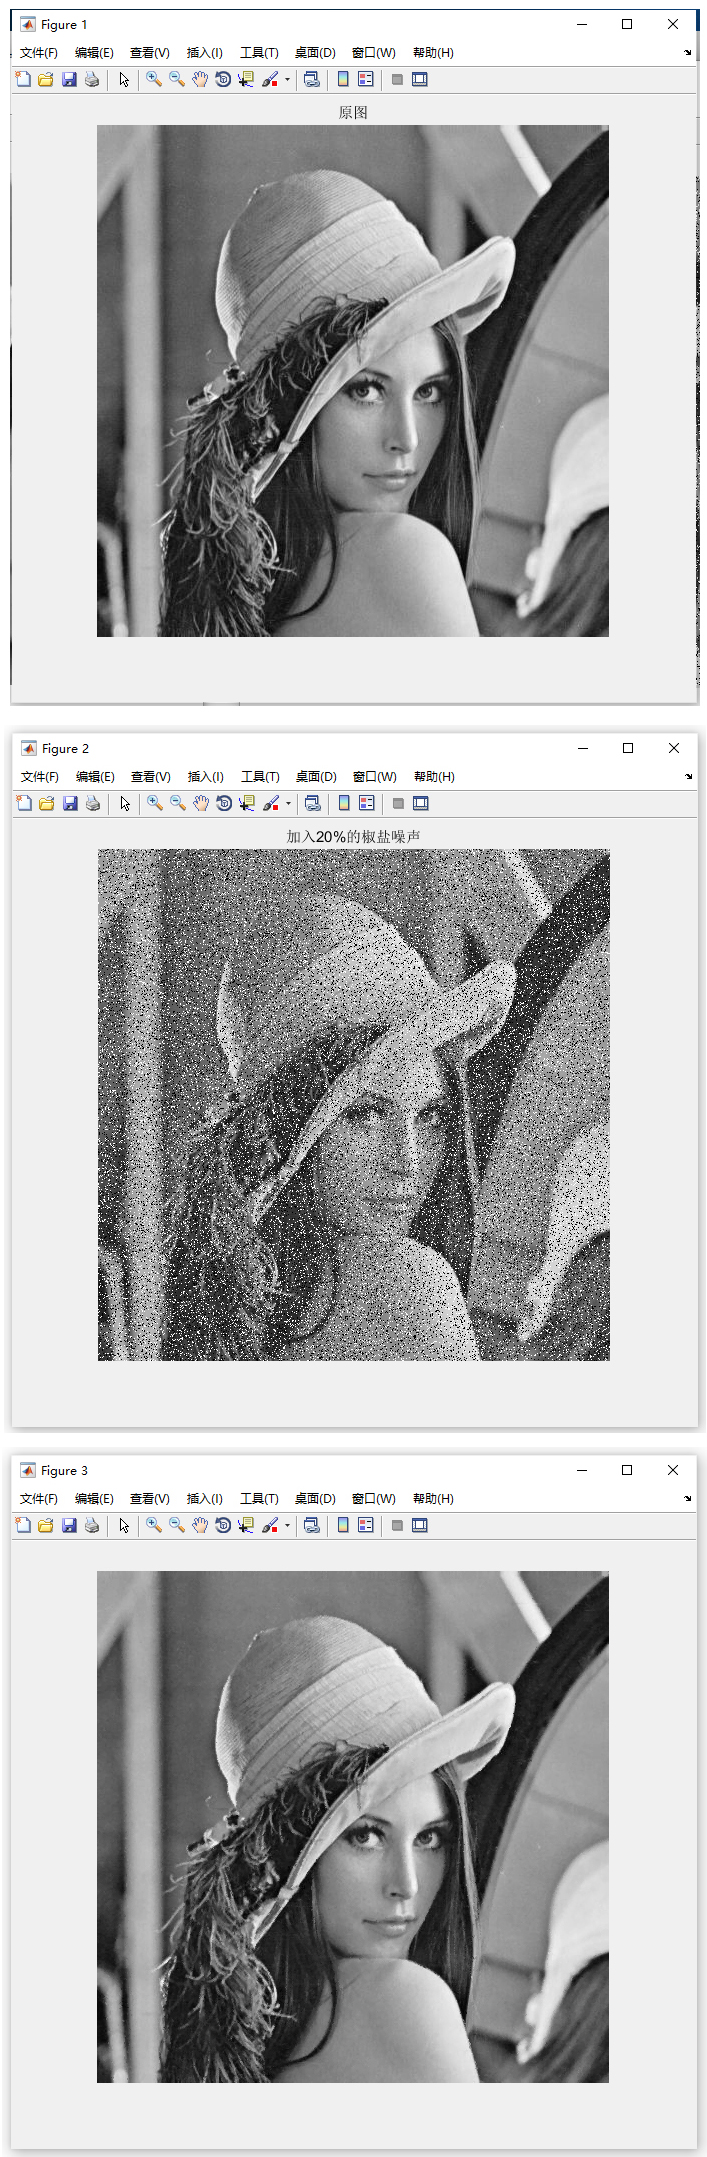The image size is (707, 2157).
Task: Enable Pan hand tool in Figure 2
Action: pyautogui.click(x=201, y=803)
